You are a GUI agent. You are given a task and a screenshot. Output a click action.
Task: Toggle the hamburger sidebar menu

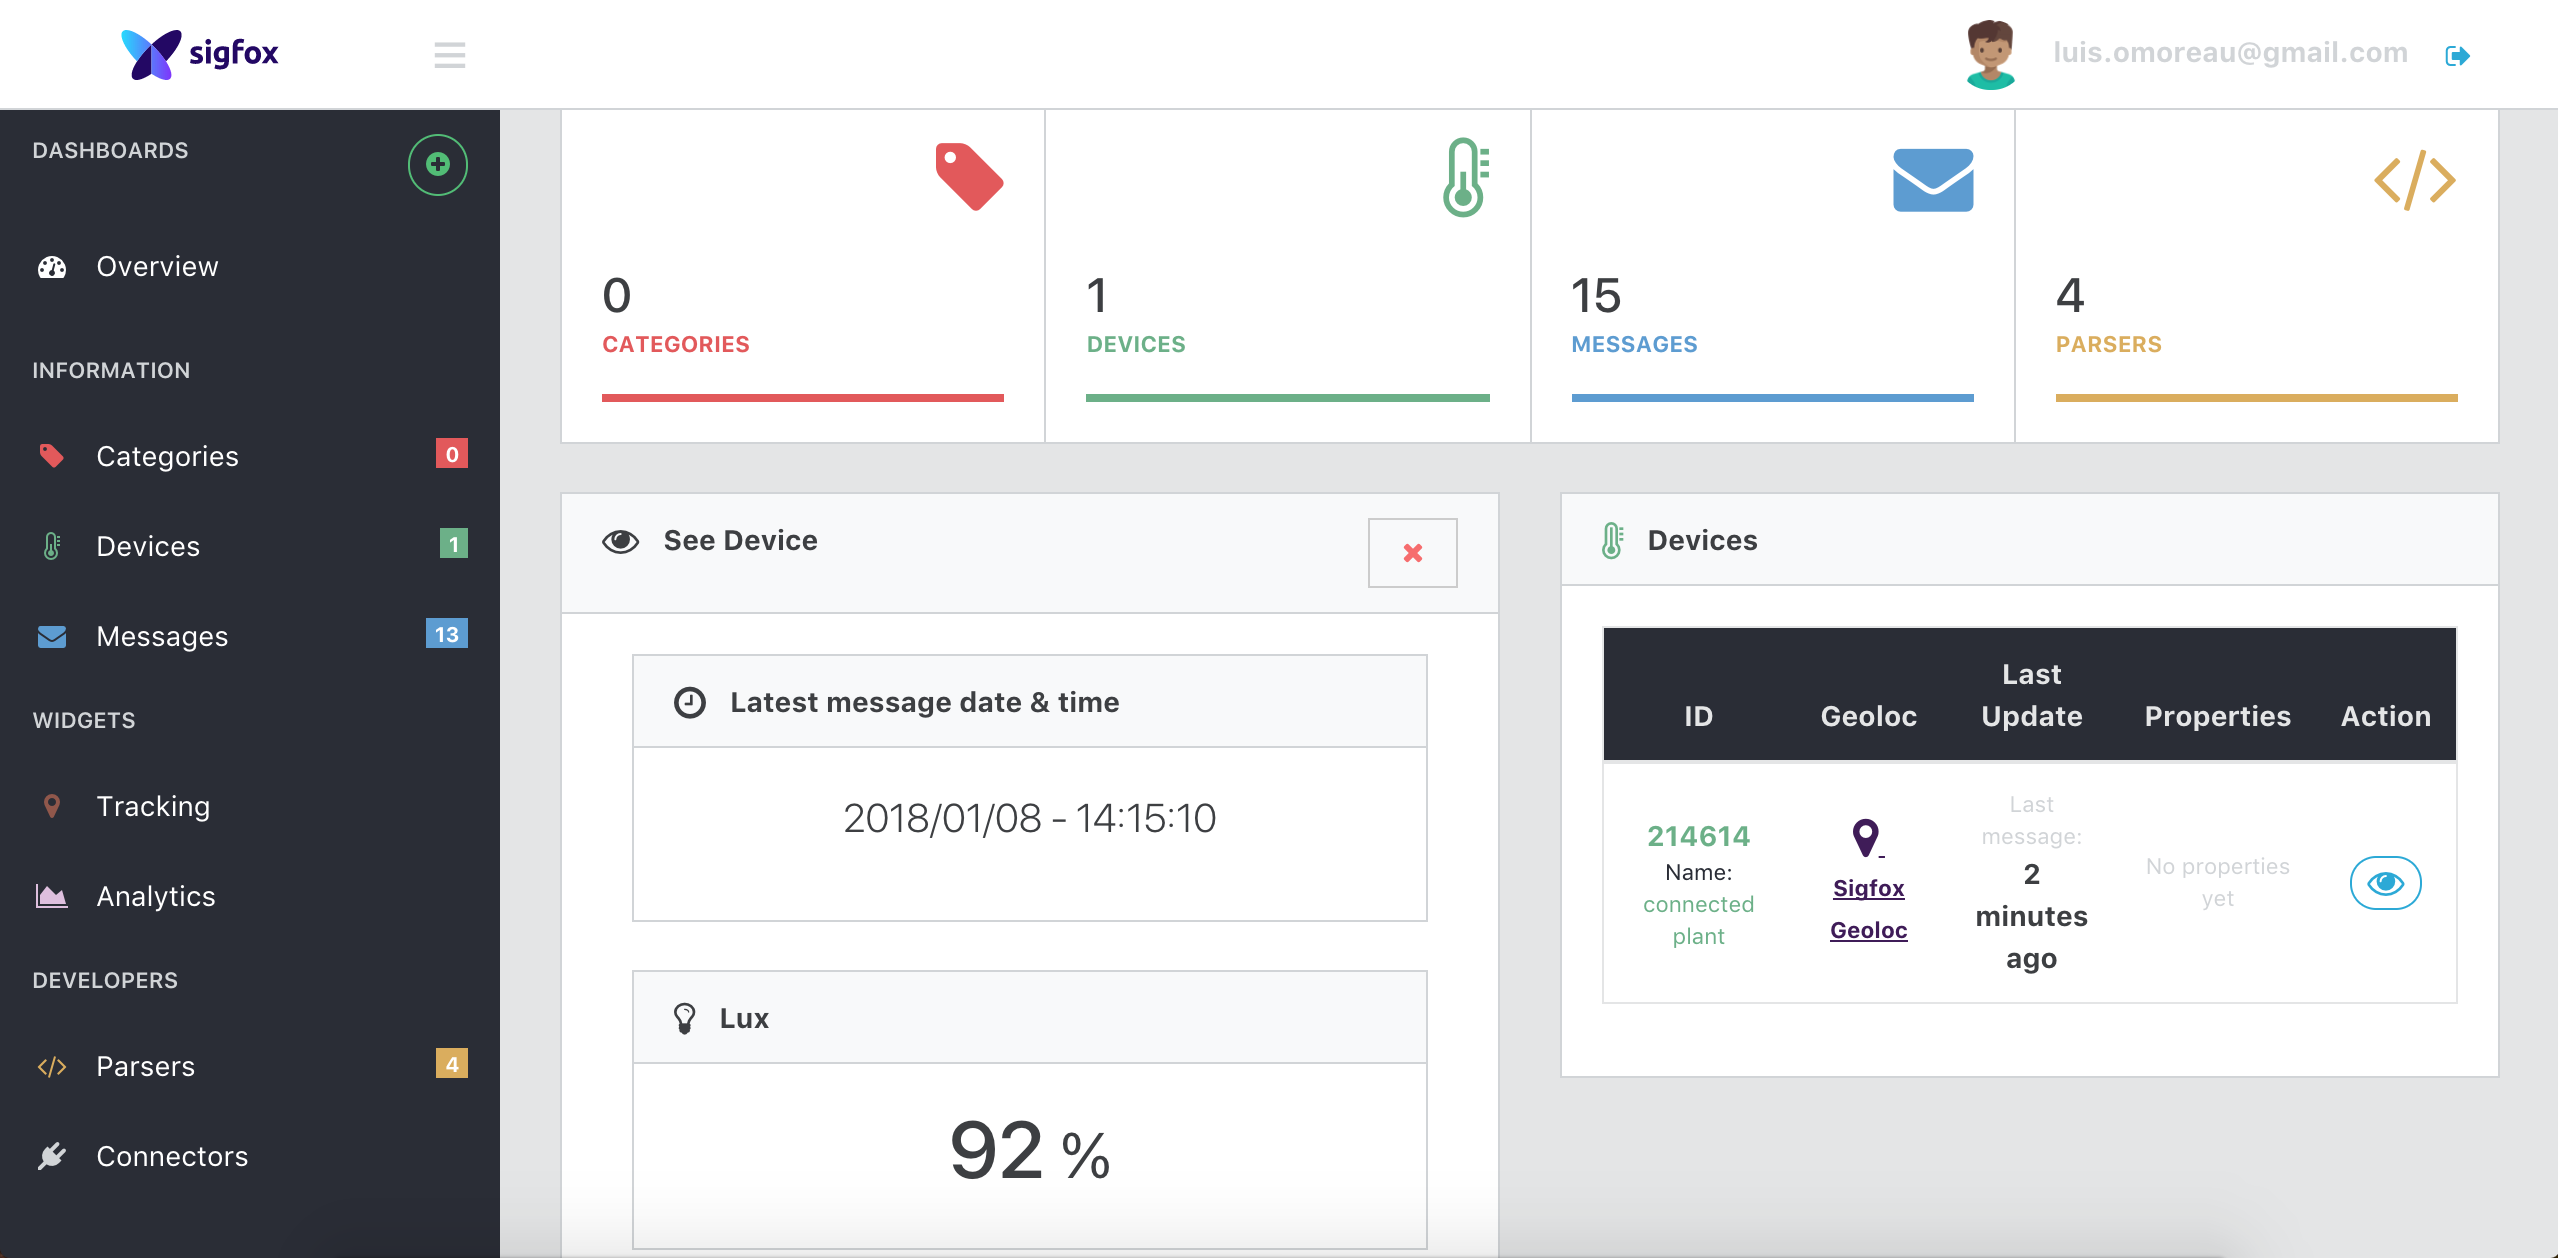click(449, 55)
